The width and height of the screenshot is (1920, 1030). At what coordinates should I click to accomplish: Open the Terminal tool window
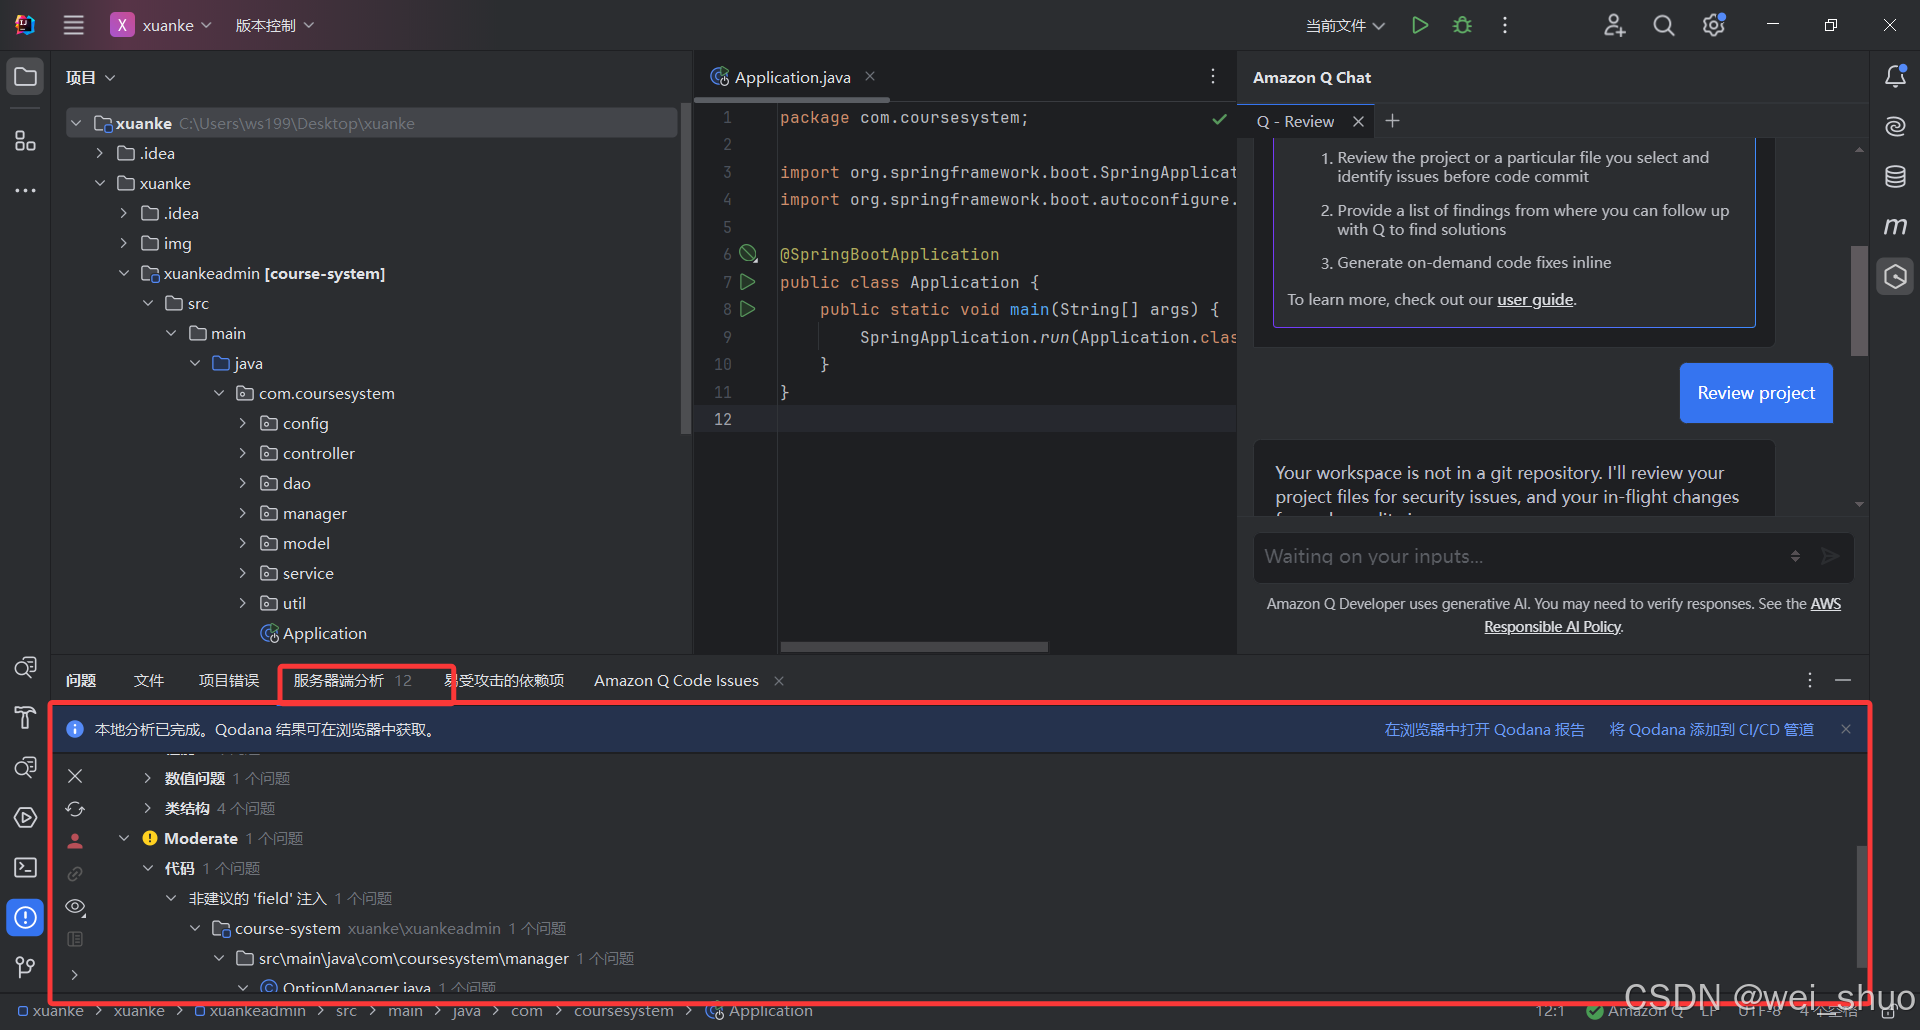point(25,867)
